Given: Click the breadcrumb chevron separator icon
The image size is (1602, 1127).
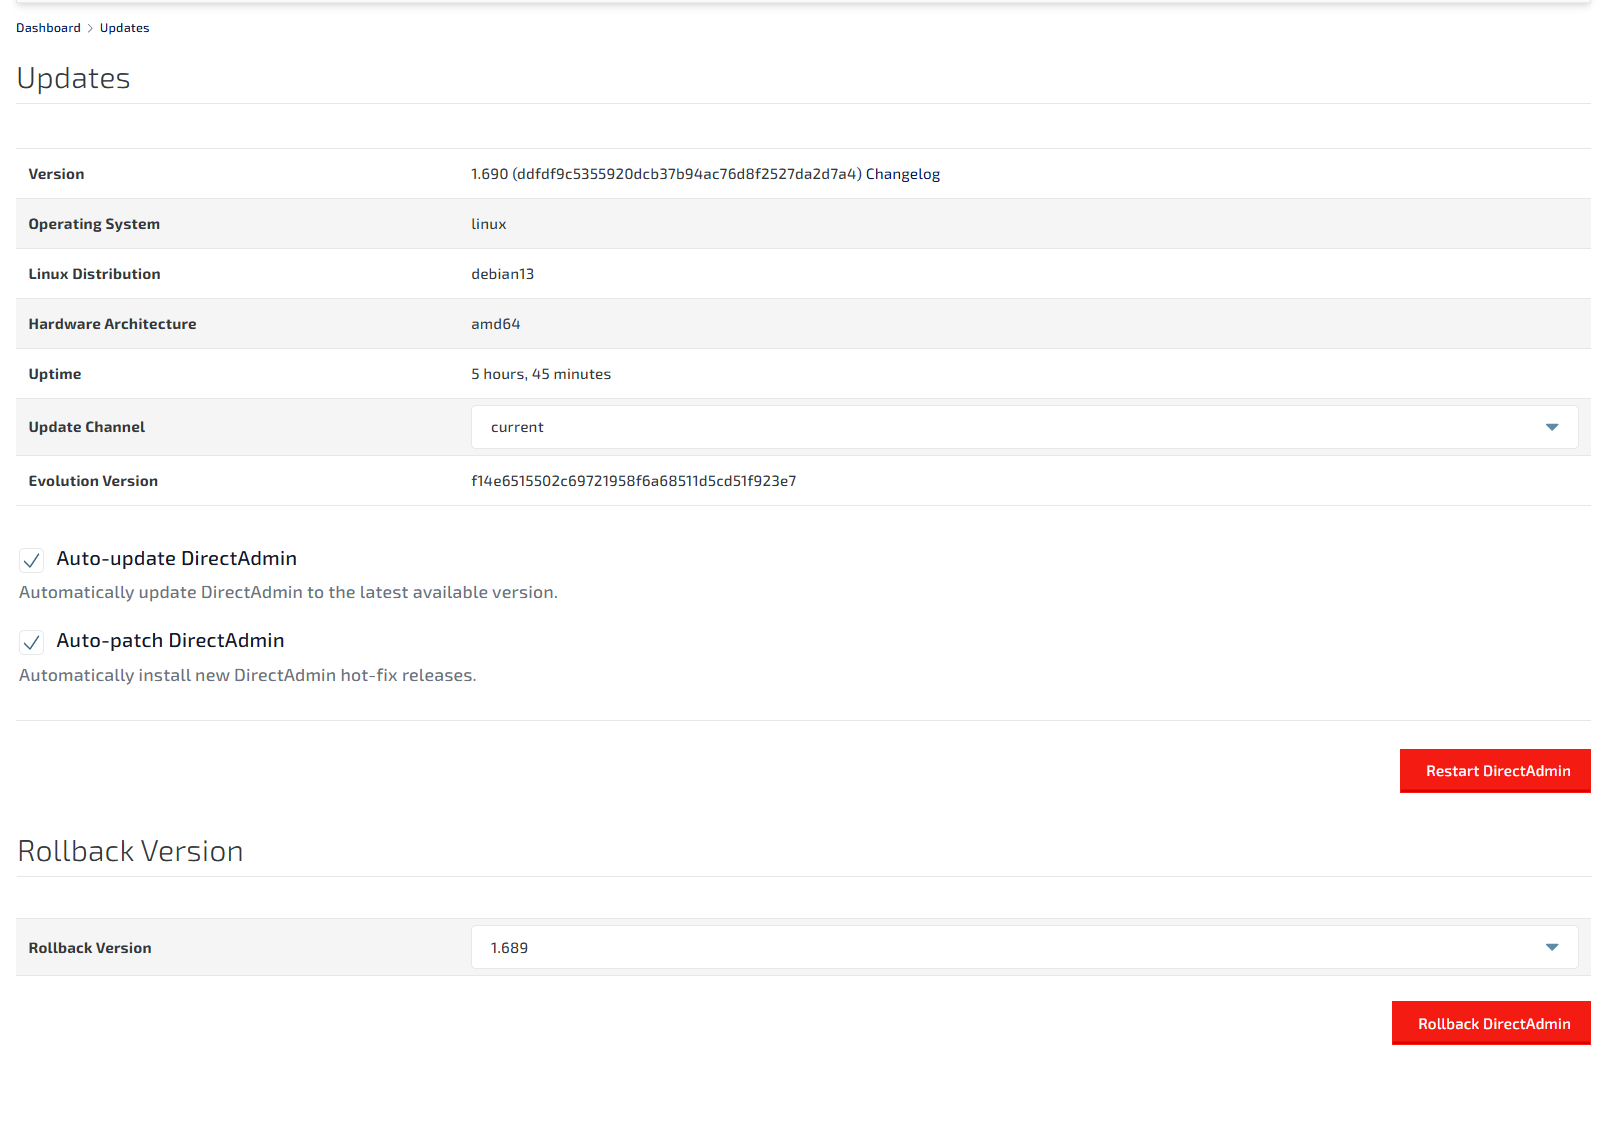Looking at the screenshot, I should coord(90,28).
